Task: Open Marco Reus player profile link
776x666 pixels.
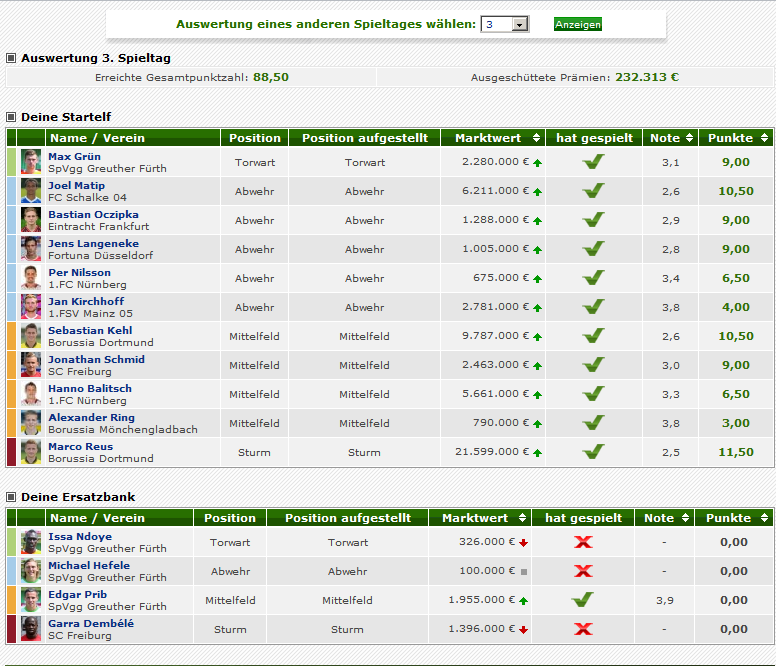Action: [78, 446]
